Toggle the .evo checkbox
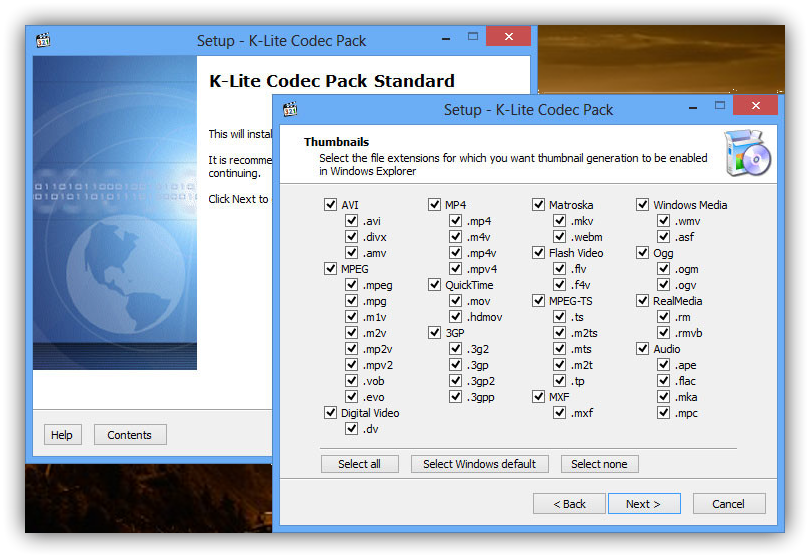 pyautogui.click(x=351, y=397)
